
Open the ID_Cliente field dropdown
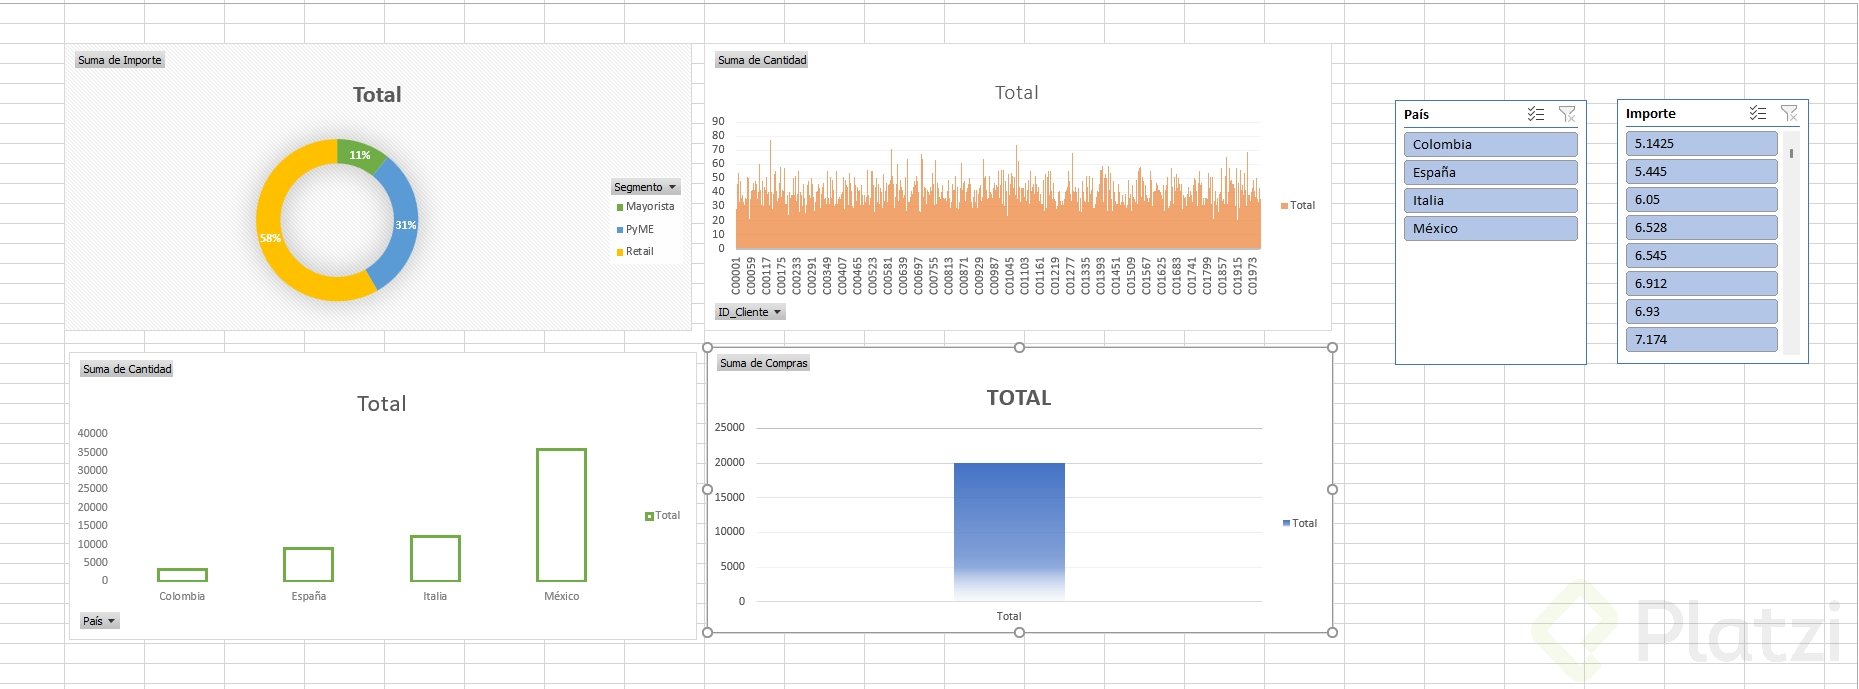749,312
